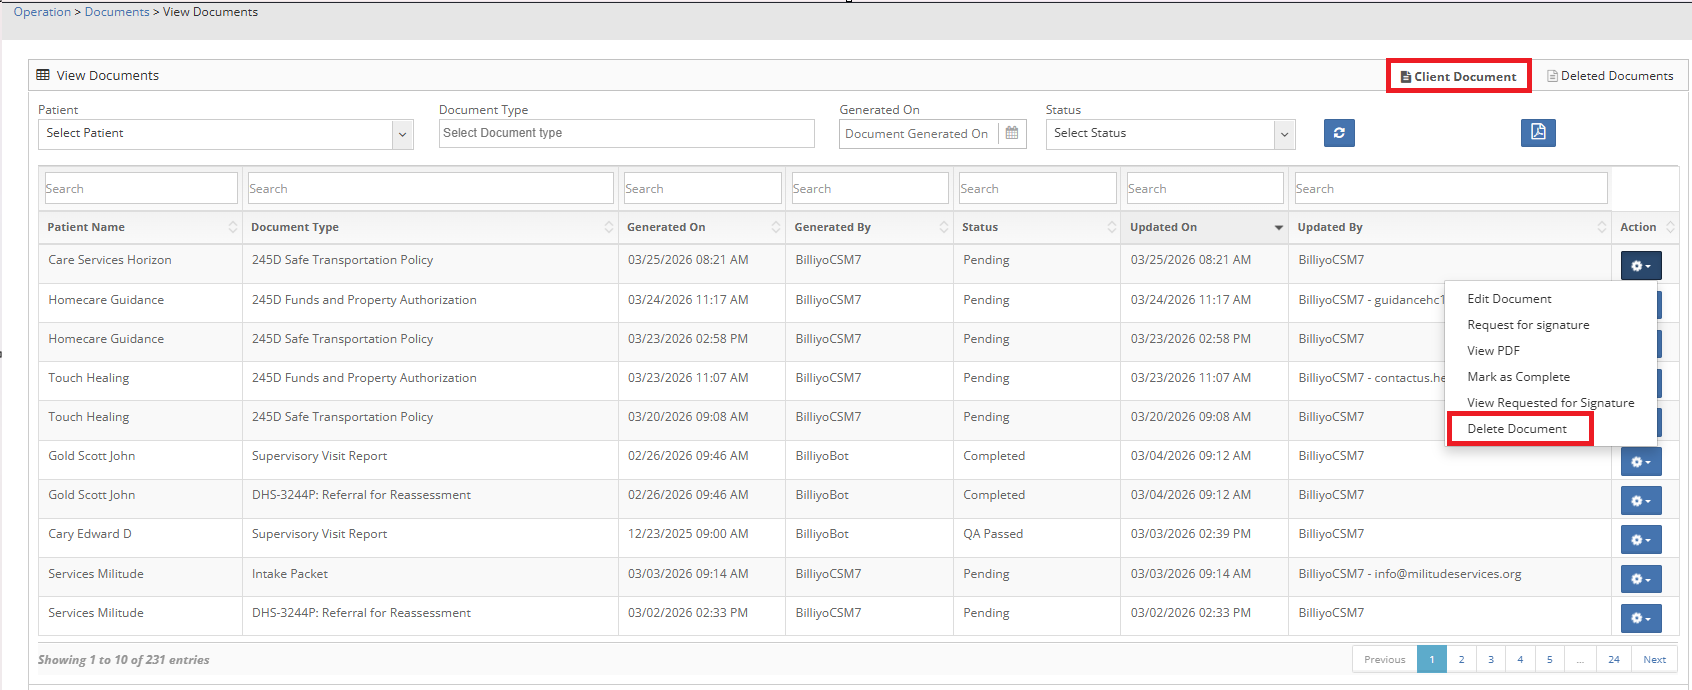Open gear action menu for Cary Edward D
The width and height of the screenshot is (1692, 690).
(x=1640, y=540)
